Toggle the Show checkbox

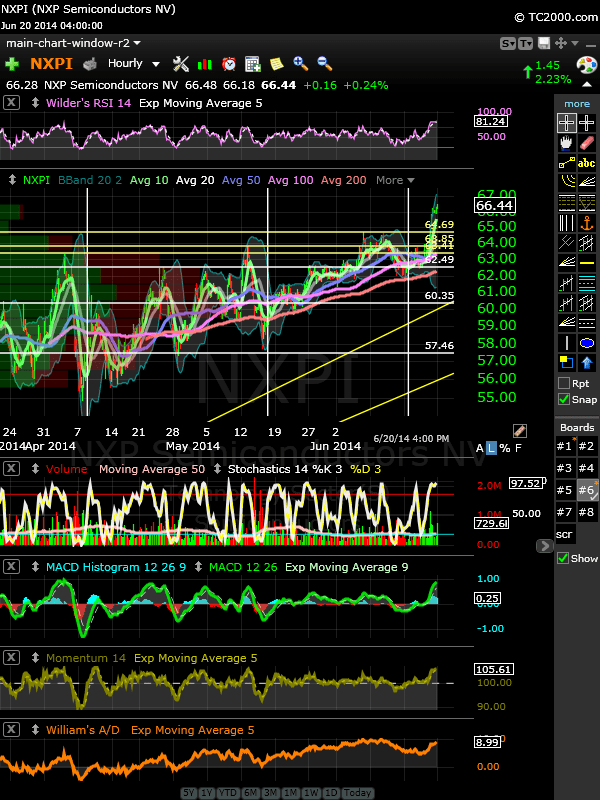(x=563, y=558)
